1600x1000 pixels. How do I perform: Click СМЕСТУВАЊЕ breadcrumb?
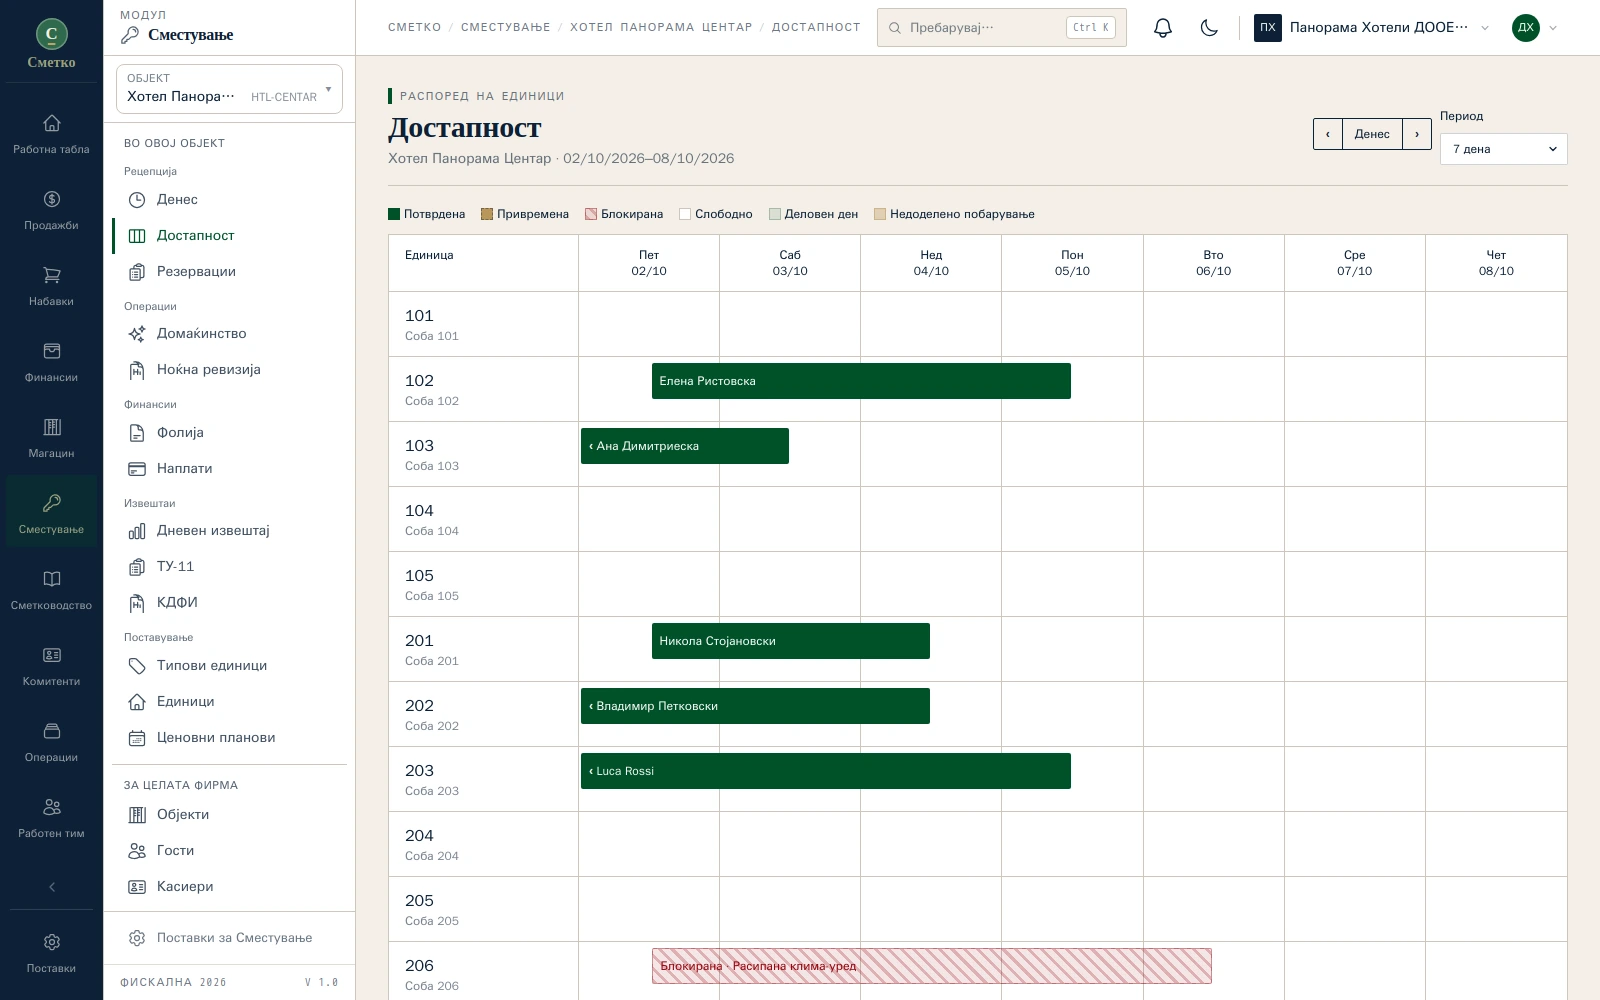[506, 27]
